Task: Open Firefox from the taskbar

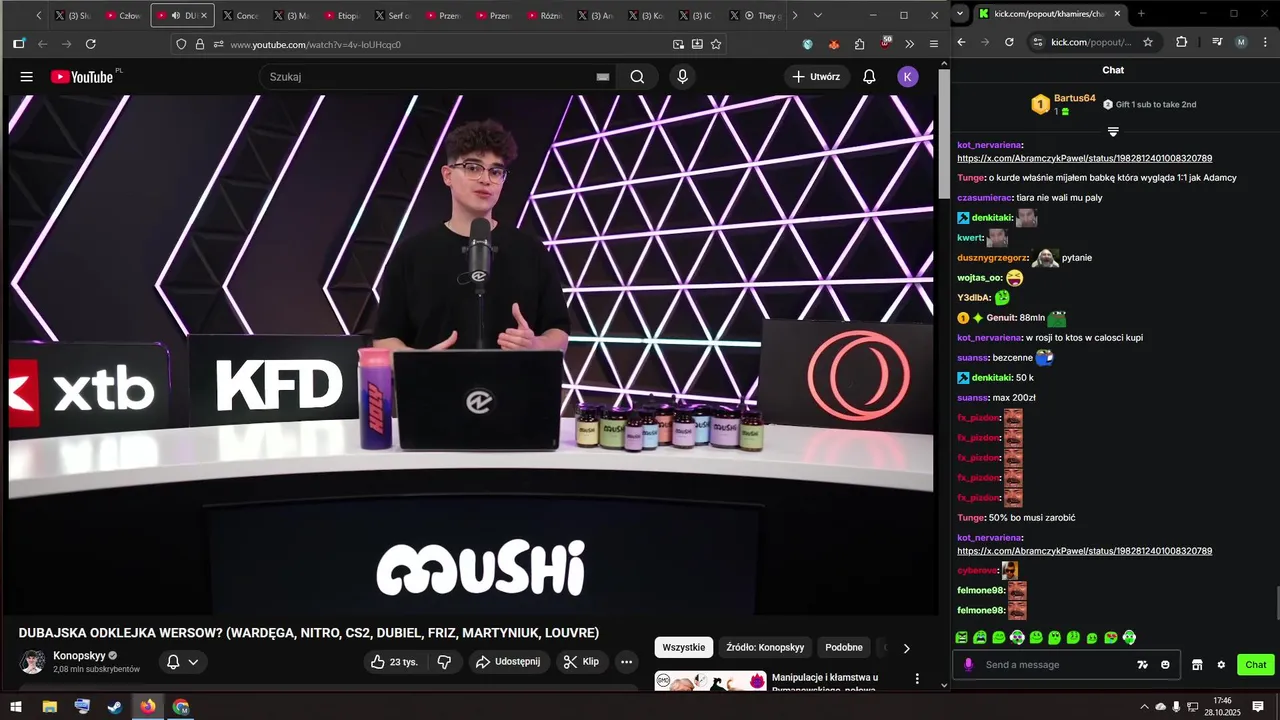Action: pos(148,707)
